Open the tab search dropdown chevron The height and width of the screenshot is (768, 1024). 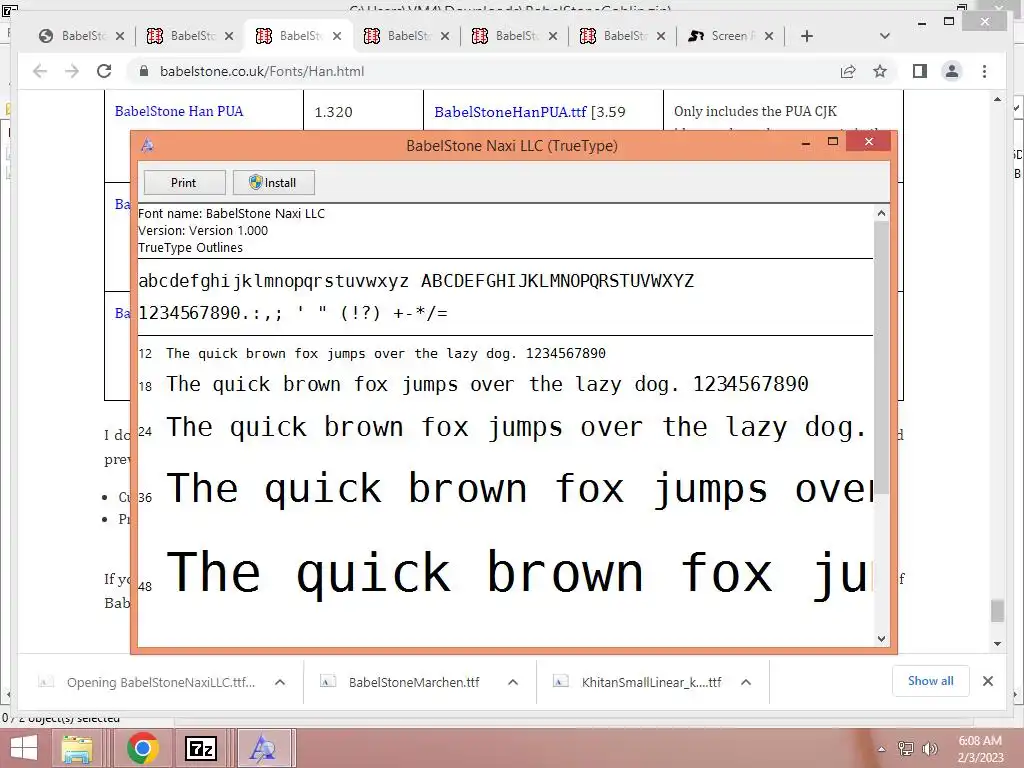(885, 36)
